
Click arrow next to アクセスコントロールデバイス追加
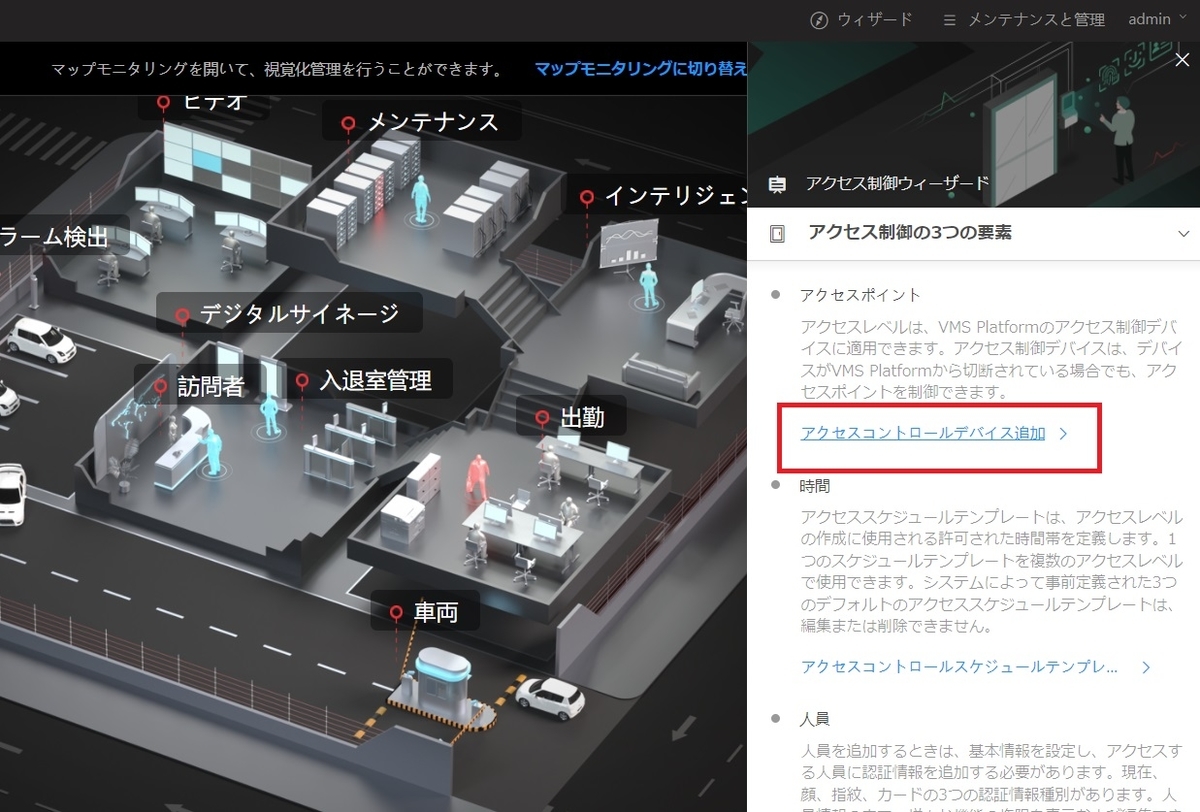click(x=1063, y=434)
